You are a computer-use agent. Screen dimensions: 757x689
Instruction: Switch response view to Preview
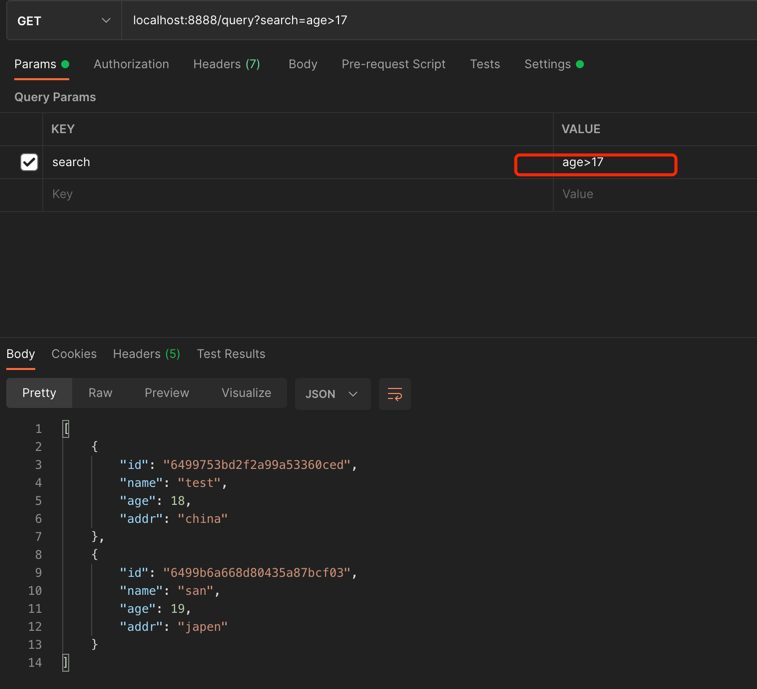[166, 393]
